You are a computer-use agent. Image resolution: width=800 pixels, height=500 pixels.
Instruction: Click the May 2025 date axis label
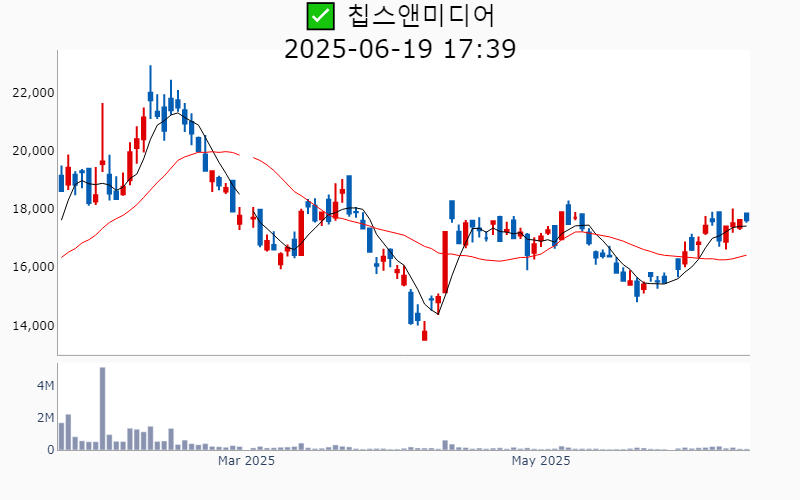541,461
